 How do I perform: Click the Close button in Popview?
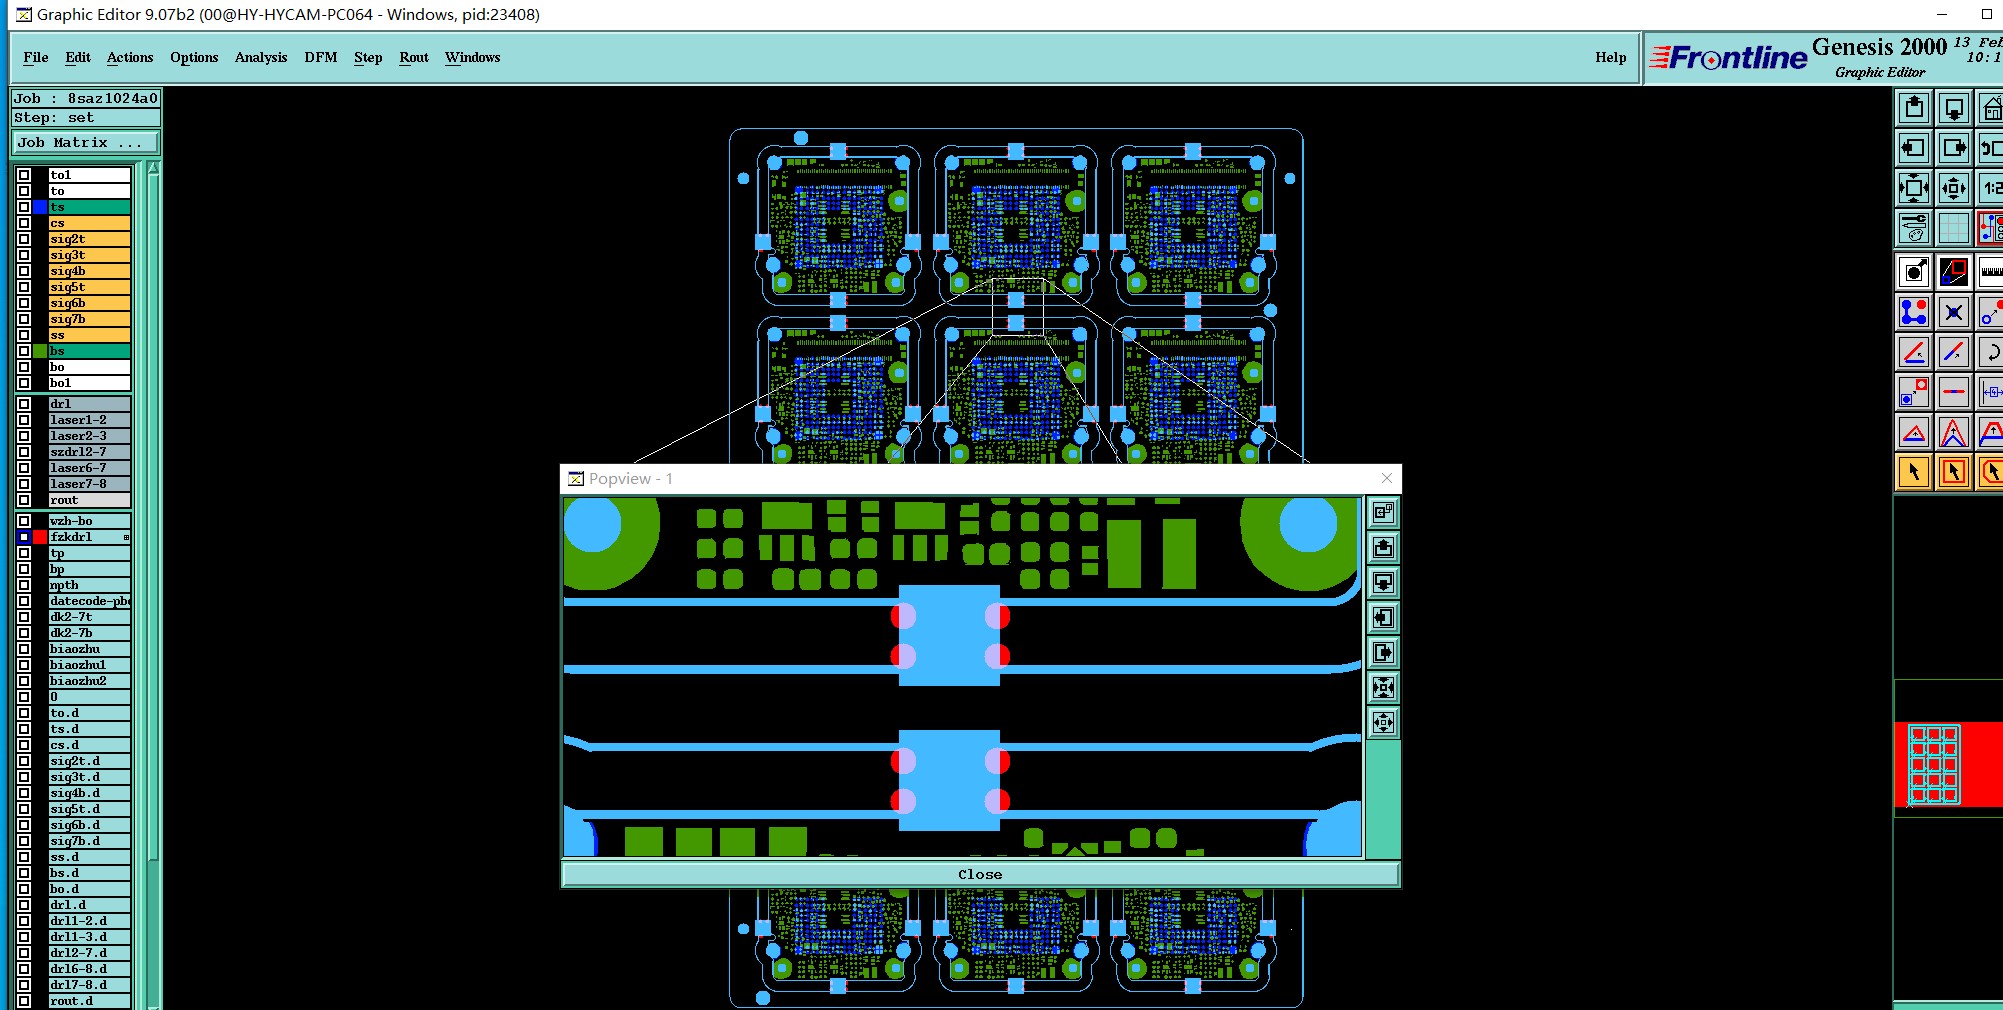tap(980, 874)
